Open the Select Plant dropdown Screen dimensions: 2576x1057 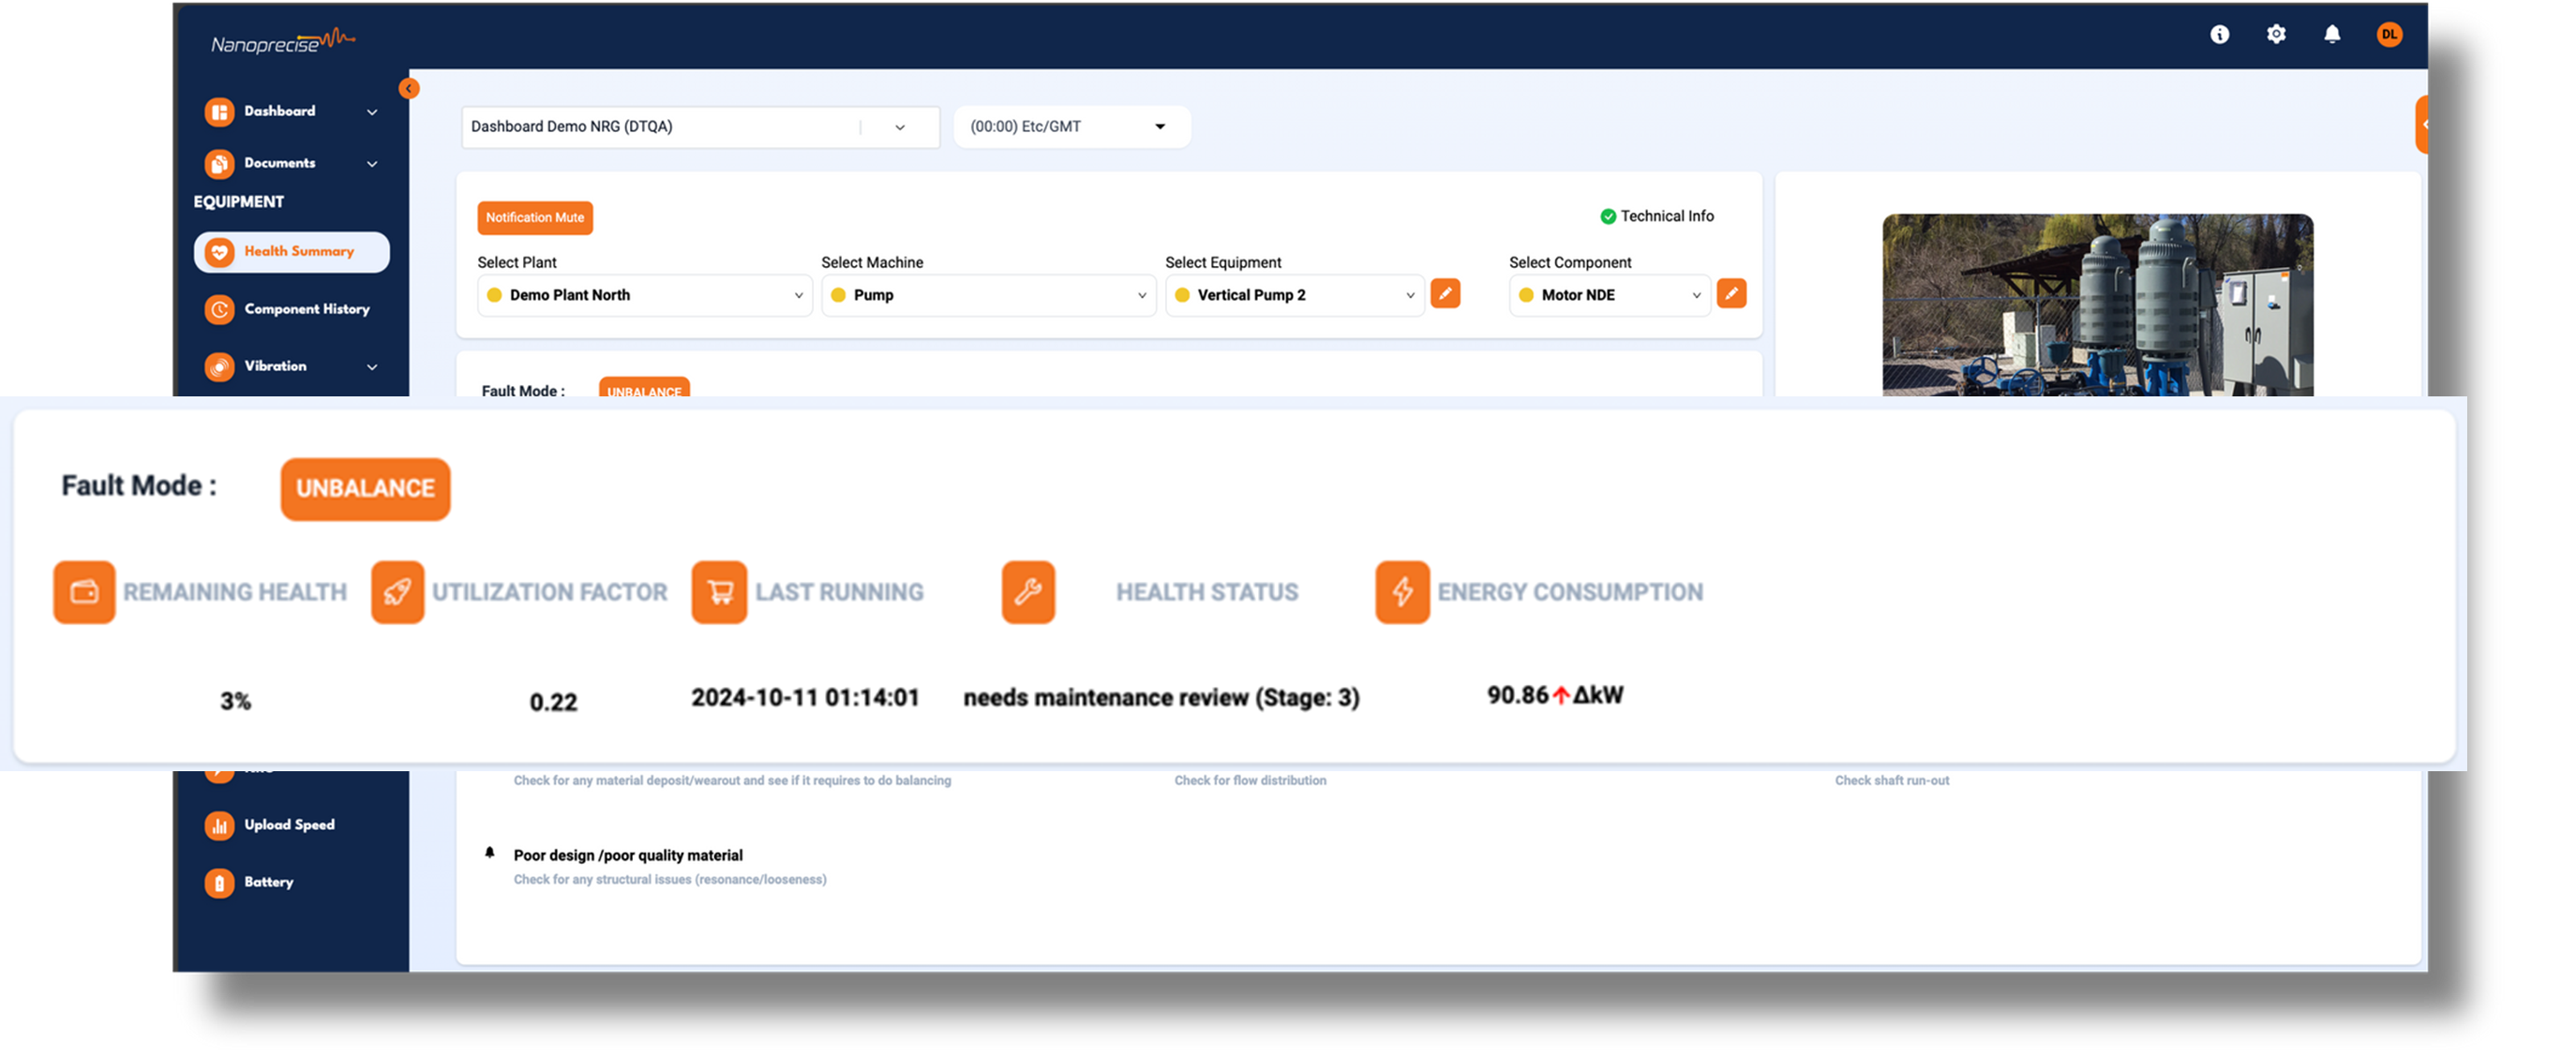pos(645,295)
